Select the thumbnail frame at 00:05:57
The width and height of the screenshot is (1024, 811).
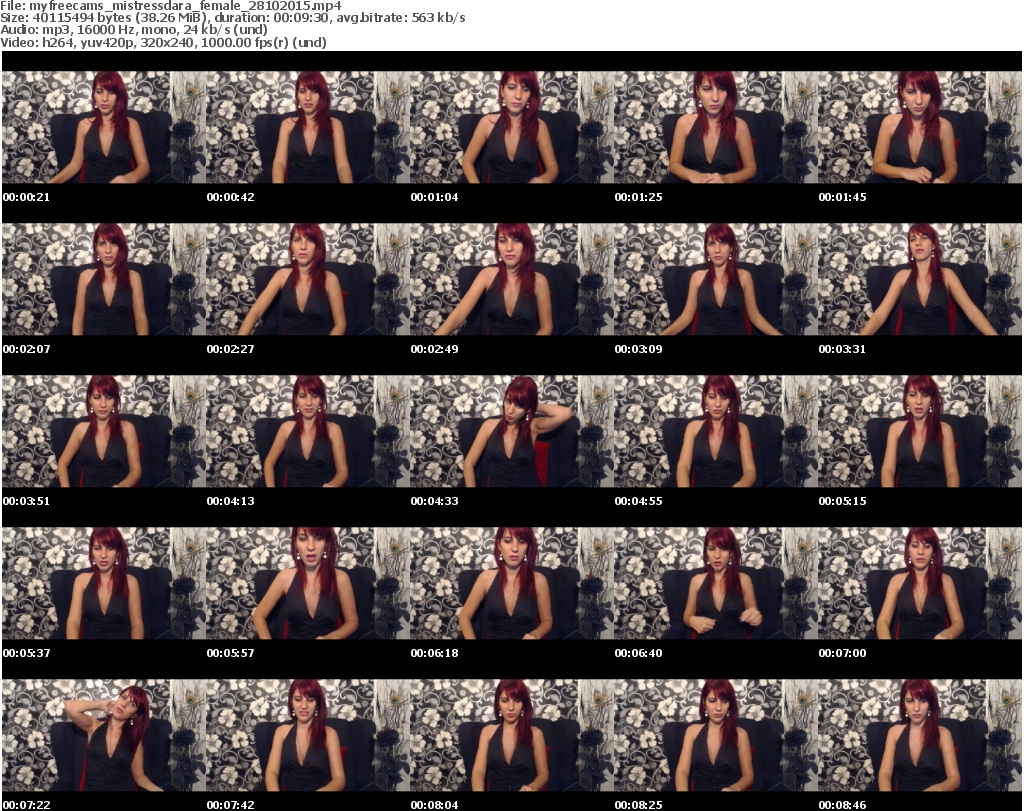pyautogui.click(x=308, y=583)
